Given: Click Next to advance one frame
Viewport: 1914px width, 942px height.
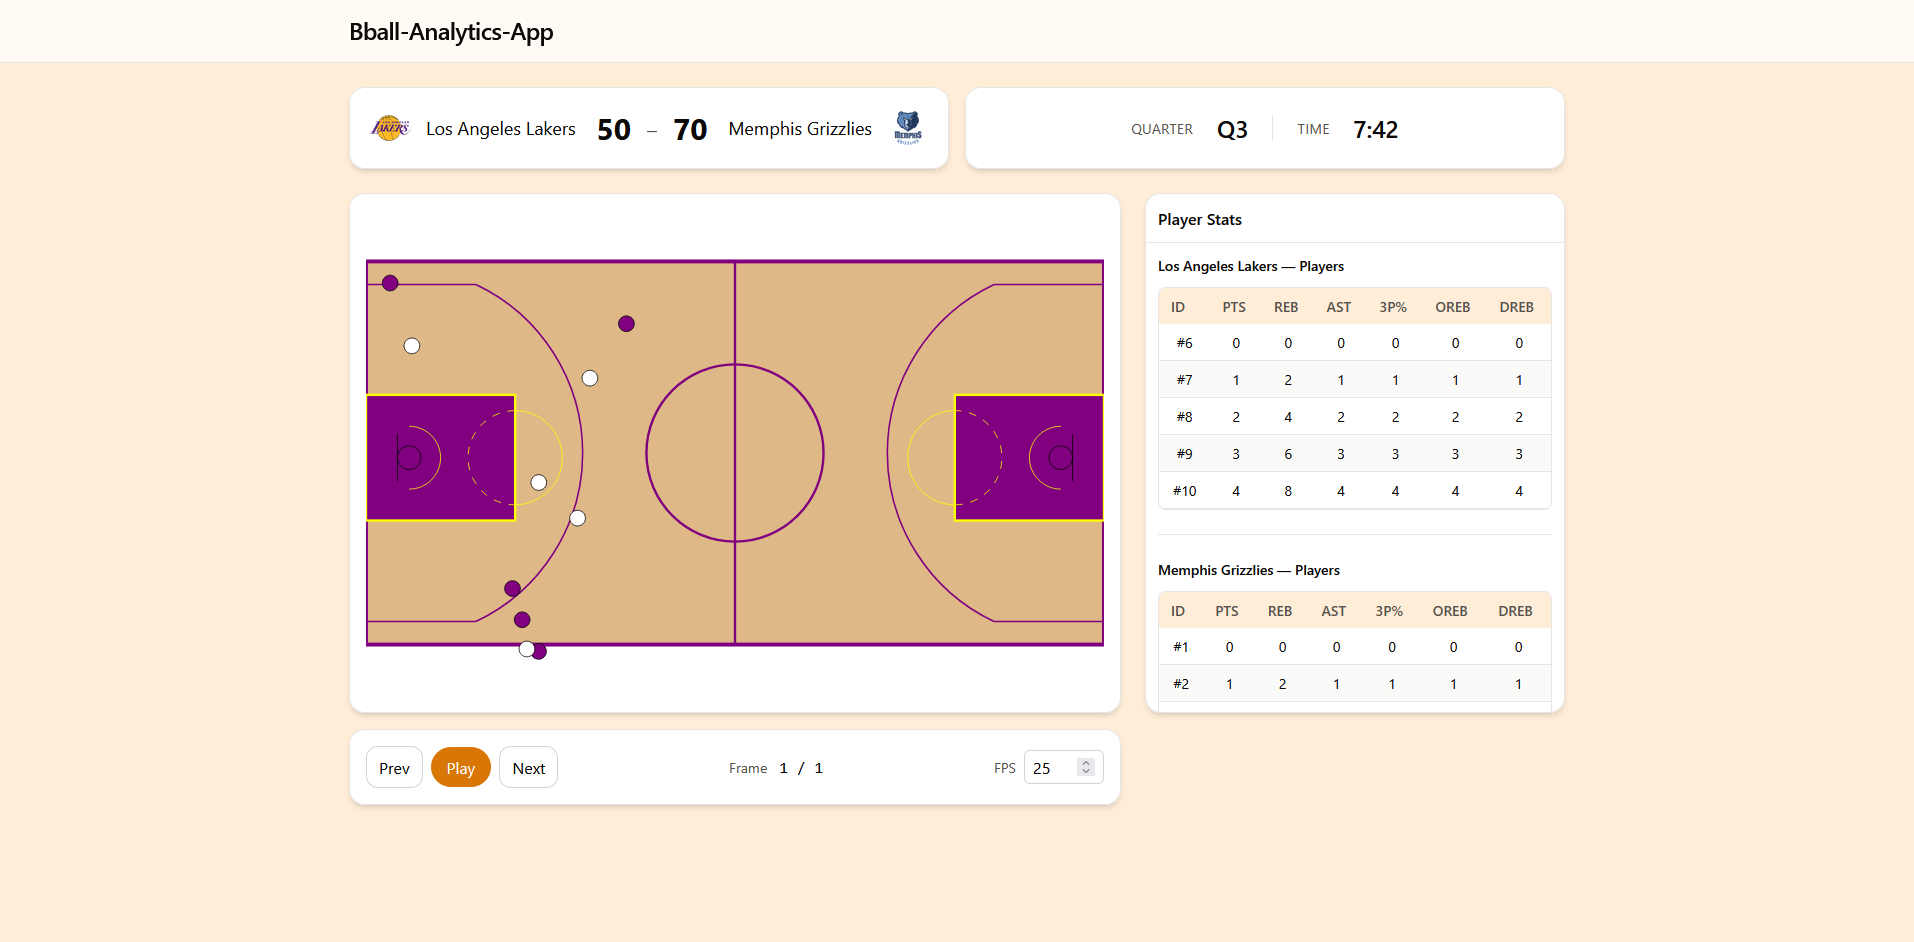Looking at the screenshot, I should [x=528, y=767].
